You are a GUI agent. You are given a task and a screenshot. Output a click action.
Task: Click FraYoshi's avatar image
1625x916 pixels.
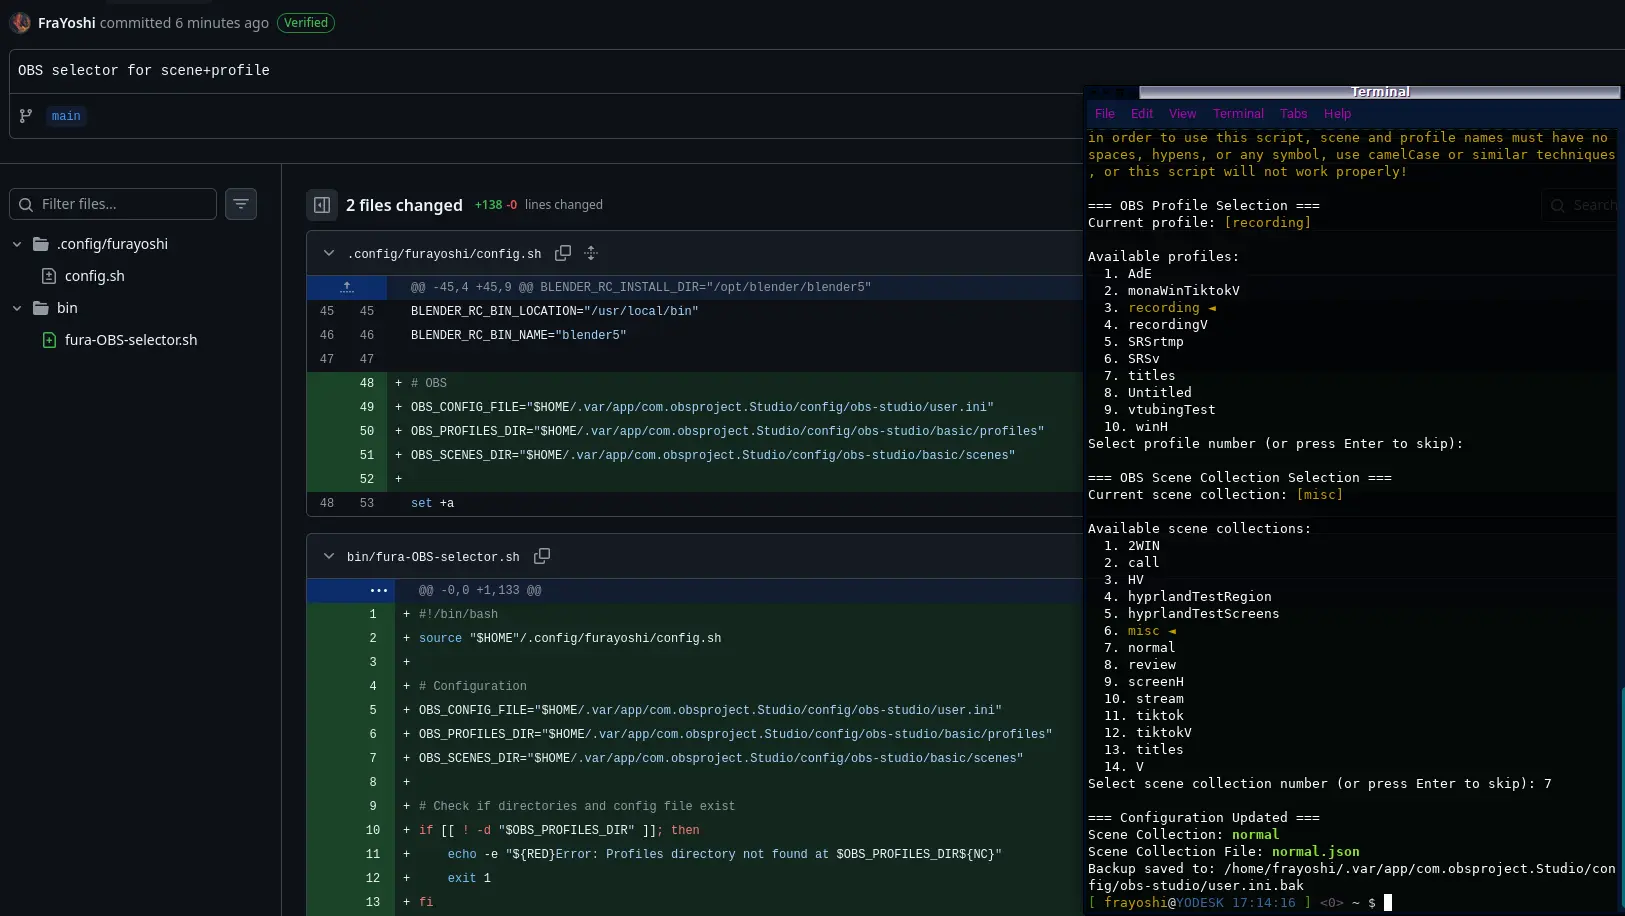(20, 23)
